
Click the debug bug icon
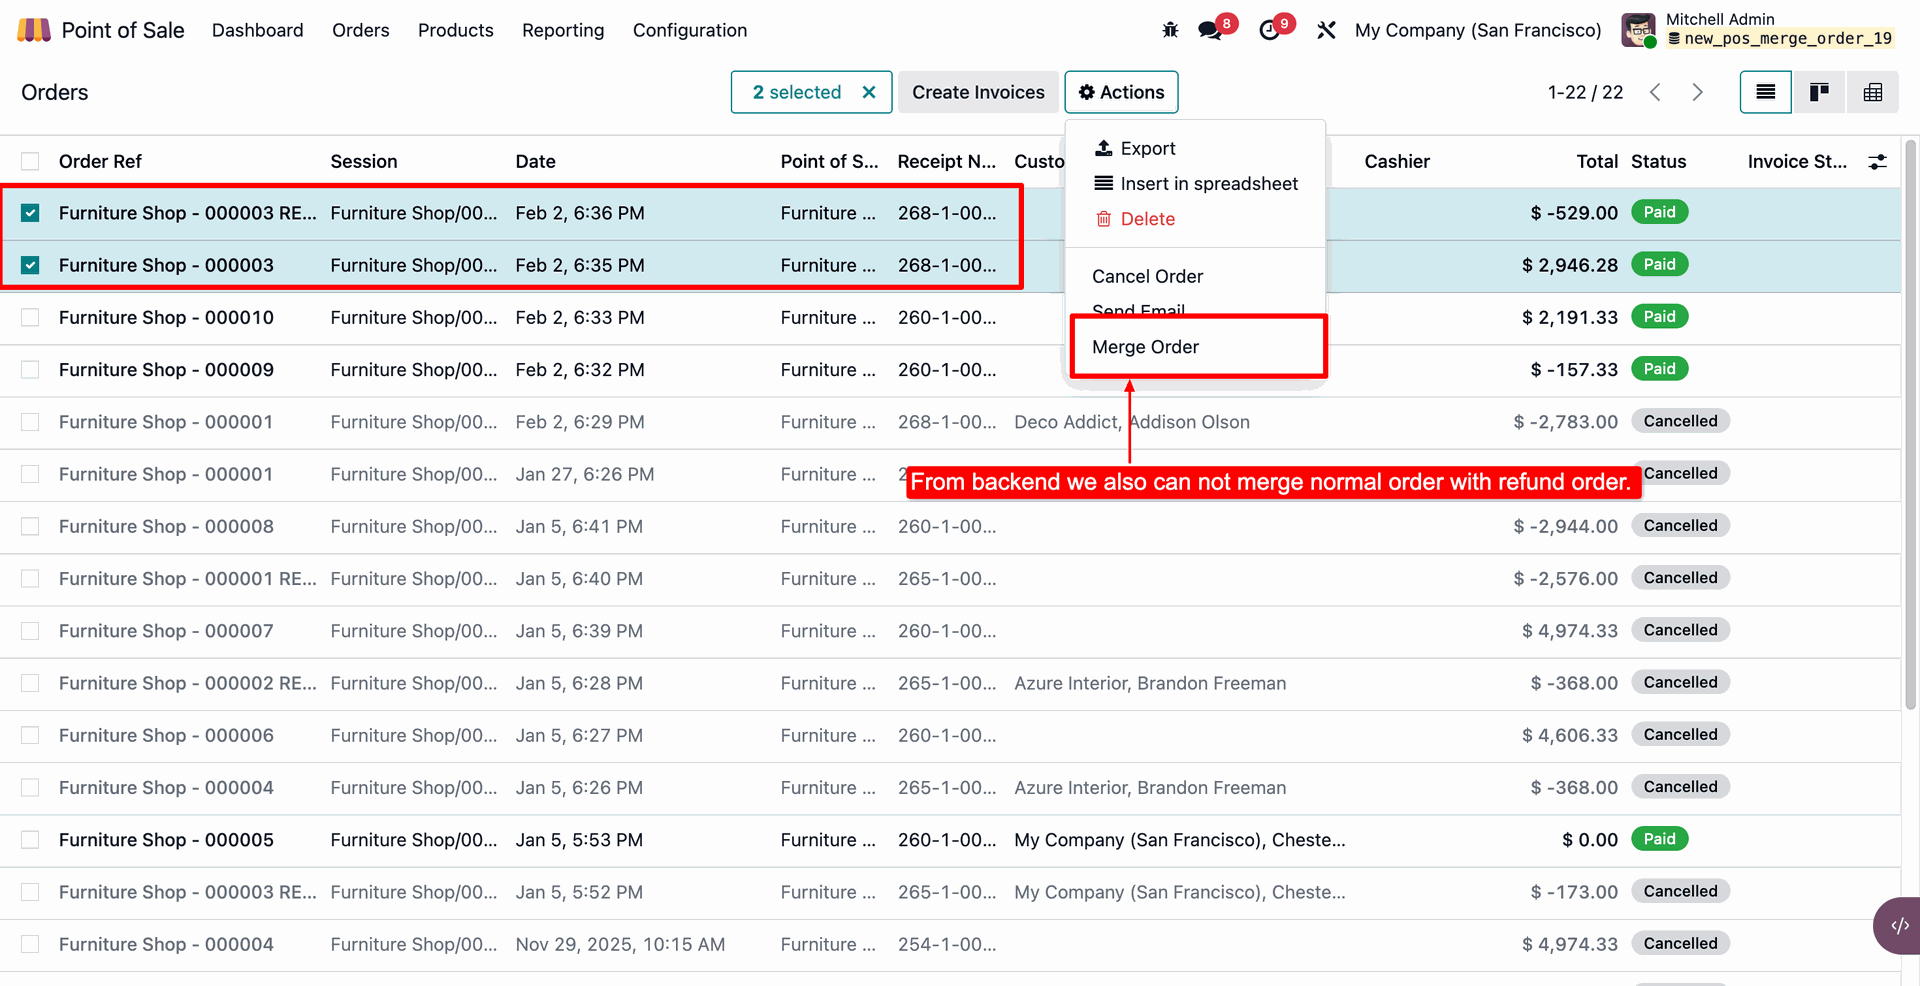click(1170, 30)
